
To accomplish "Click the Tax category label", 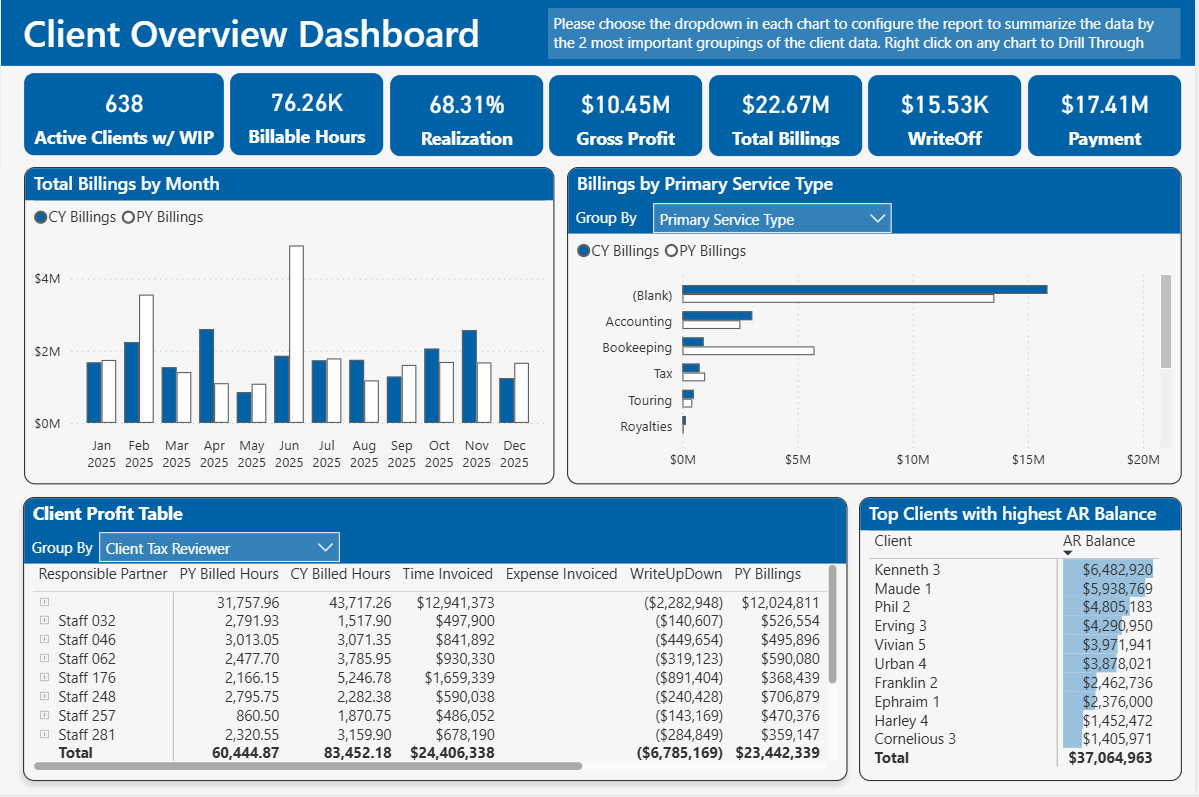I will coord(662,374).
